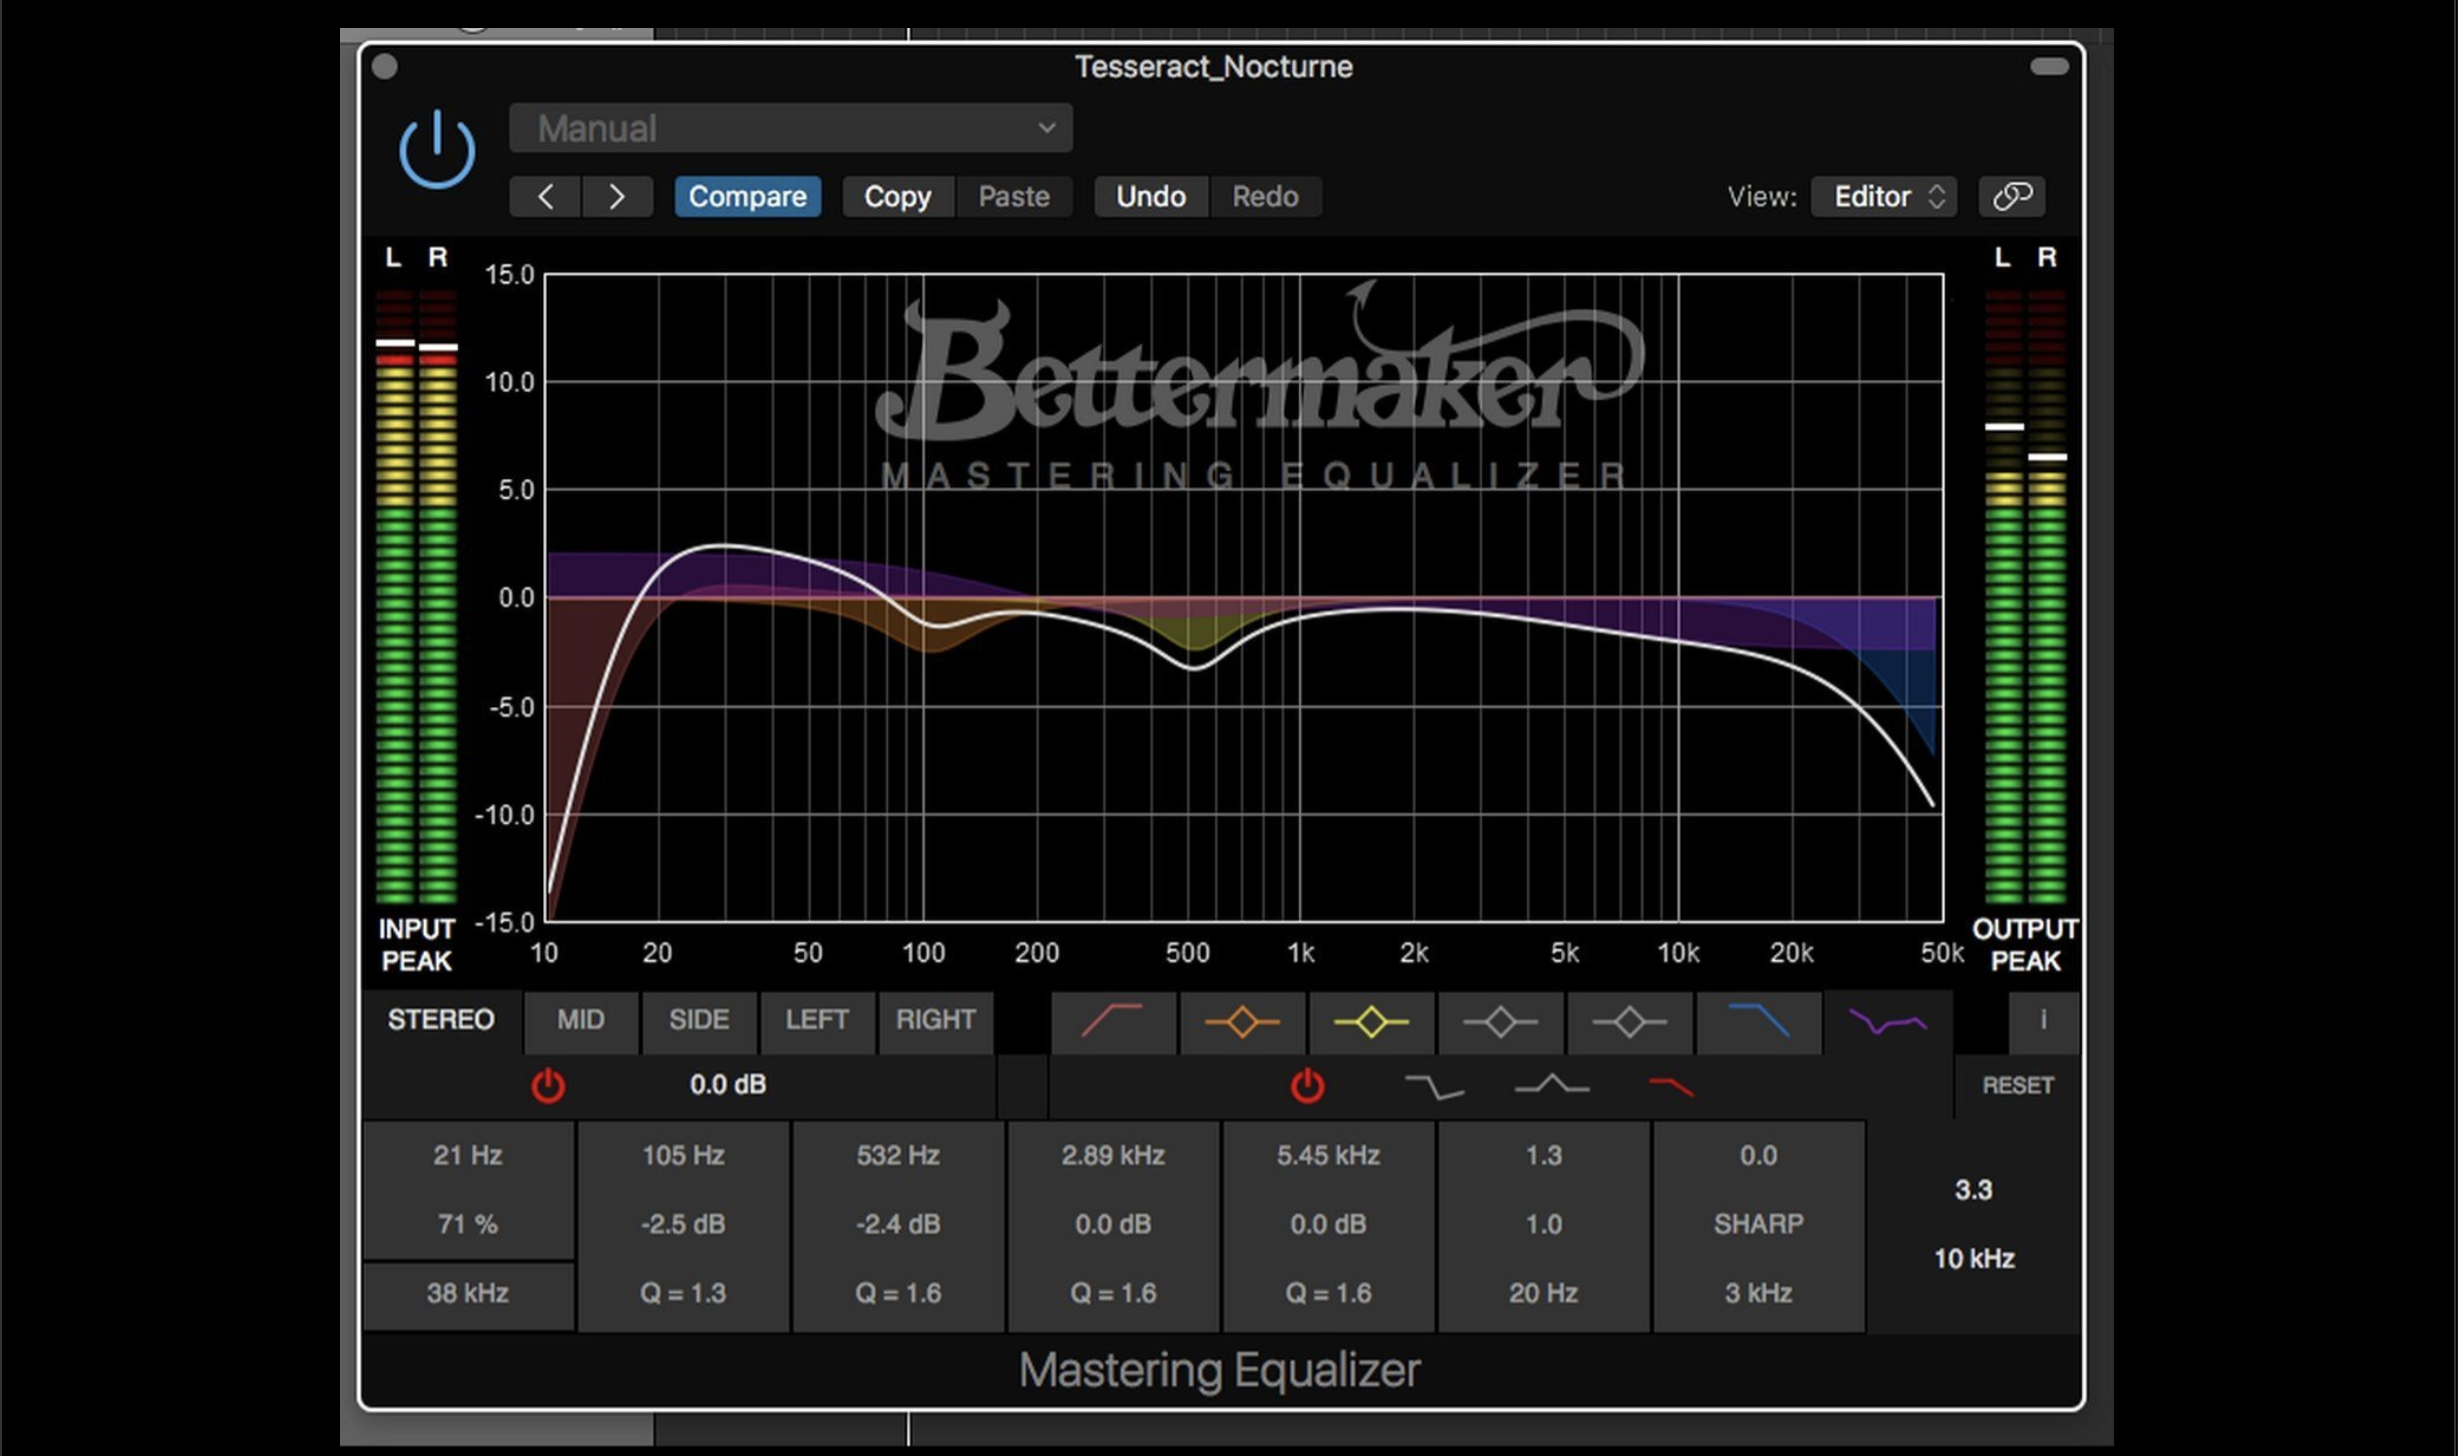Viewport: 2458px width, 1456px height.
Task: Click the RESET button
Action: click(x=2018, y=1086)
